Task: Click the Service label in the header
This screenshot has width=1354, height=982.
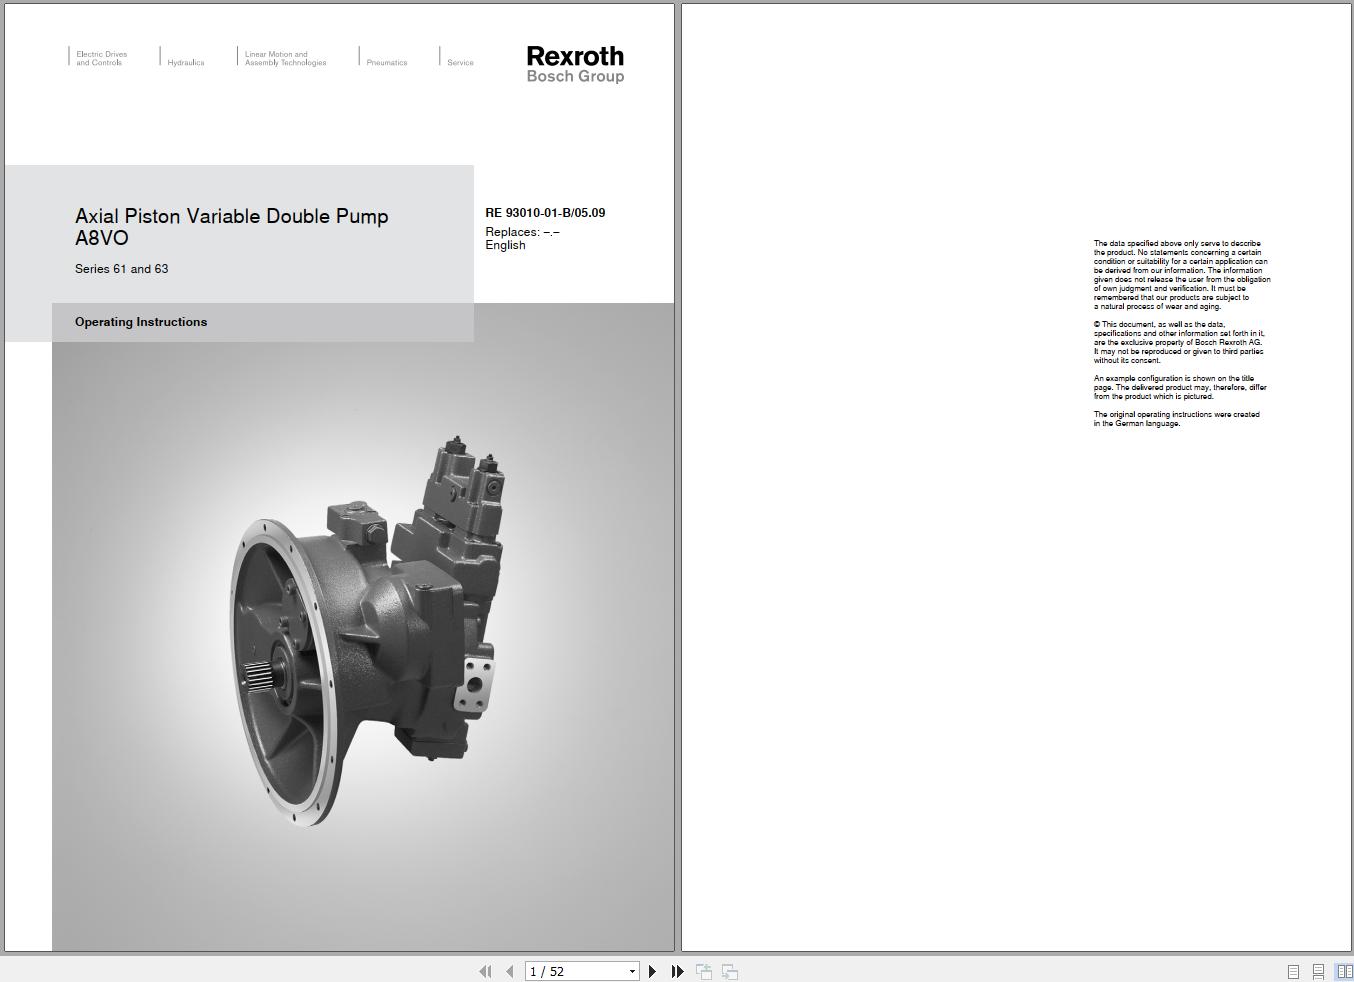Action: [x=459, y=61]
